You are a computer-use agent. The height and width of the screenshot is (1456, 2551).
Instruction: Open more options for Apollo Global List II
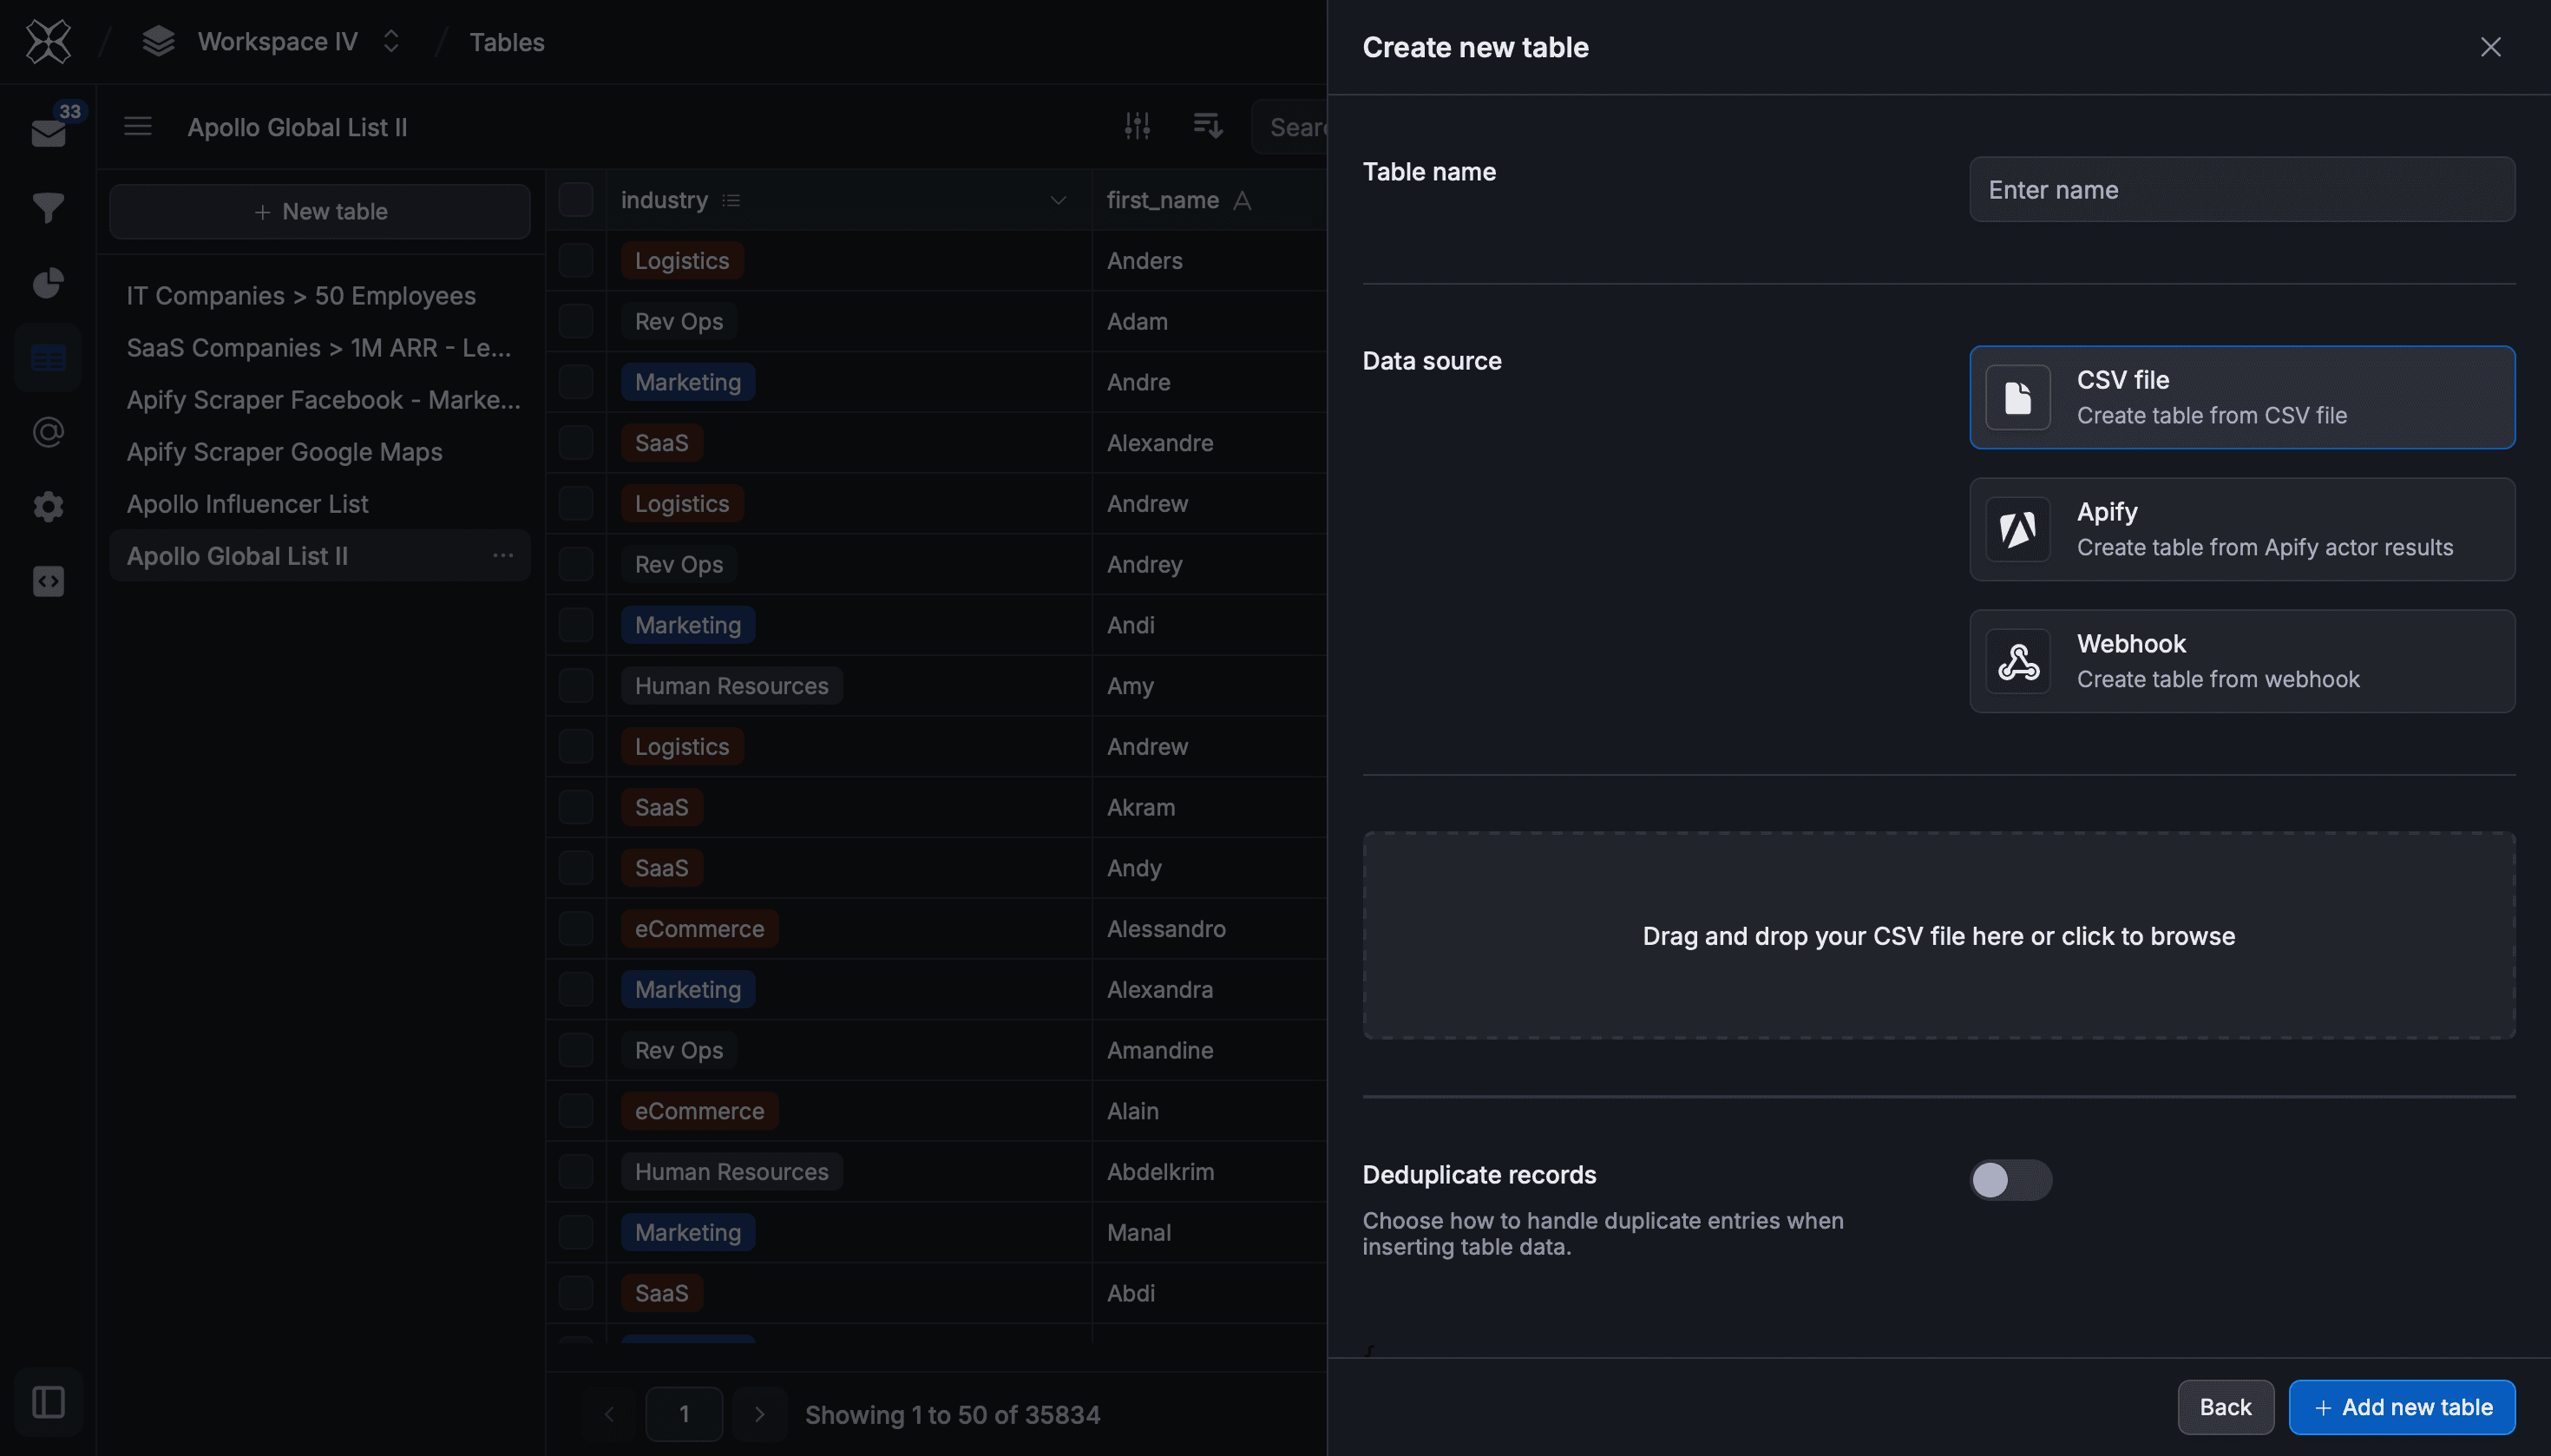pos(503,556)
